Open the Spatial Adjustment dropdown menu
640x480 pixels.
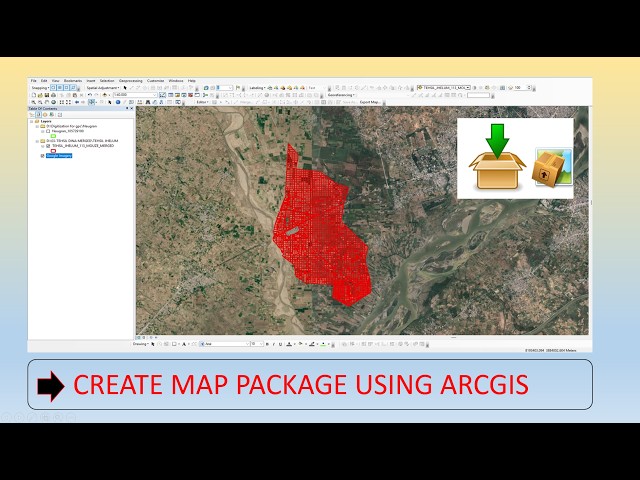point(103,88)
